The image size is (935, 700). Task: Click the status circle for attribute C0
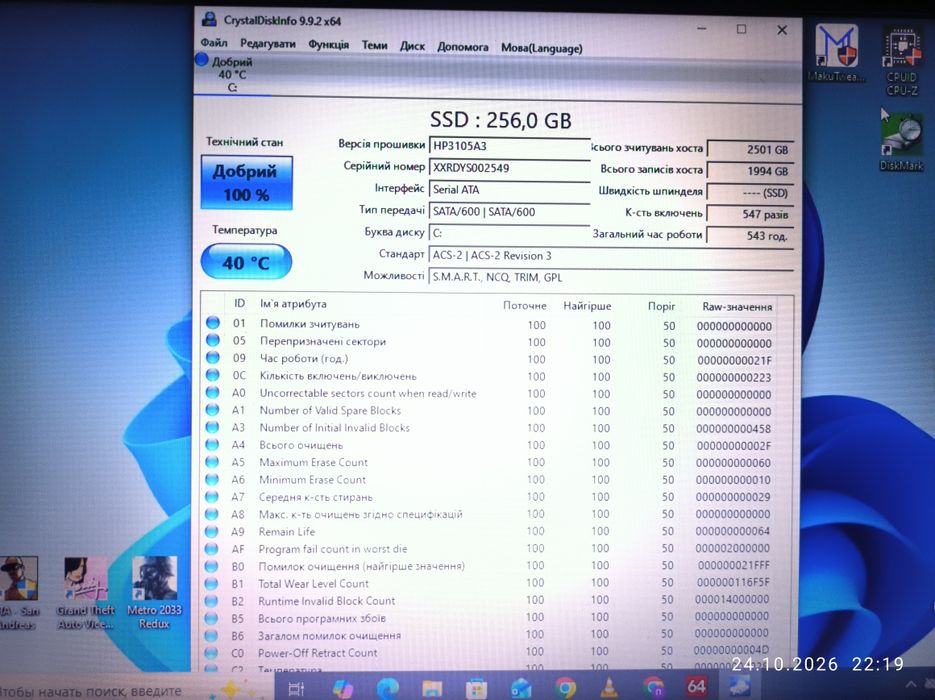211,652
